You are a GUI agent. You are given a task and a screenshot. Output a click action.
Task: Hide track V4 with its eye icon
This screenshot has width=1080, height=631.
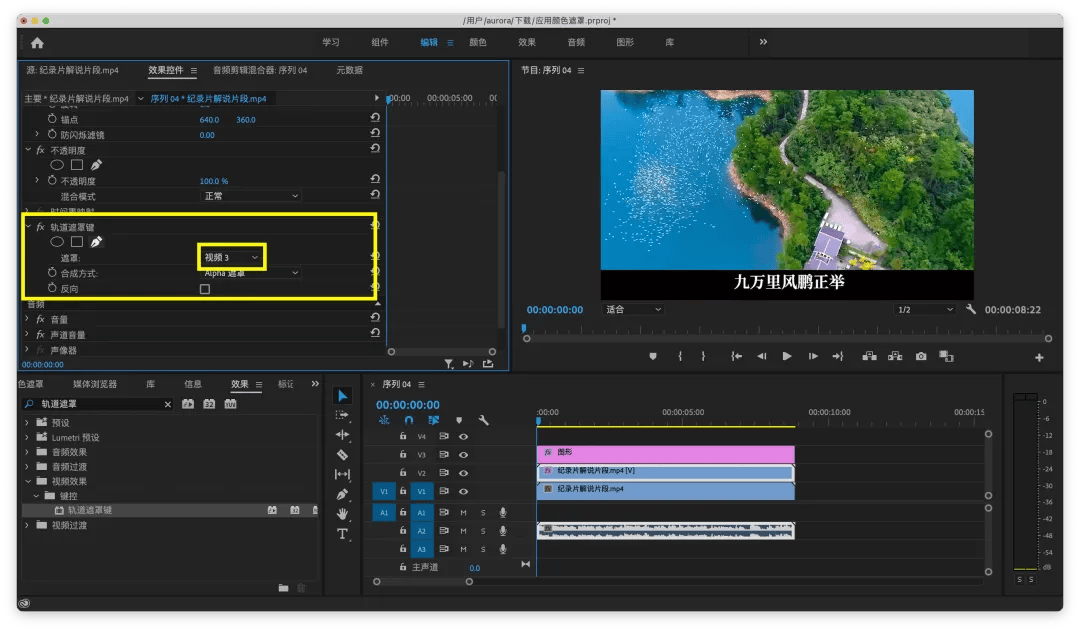point(464,437)
